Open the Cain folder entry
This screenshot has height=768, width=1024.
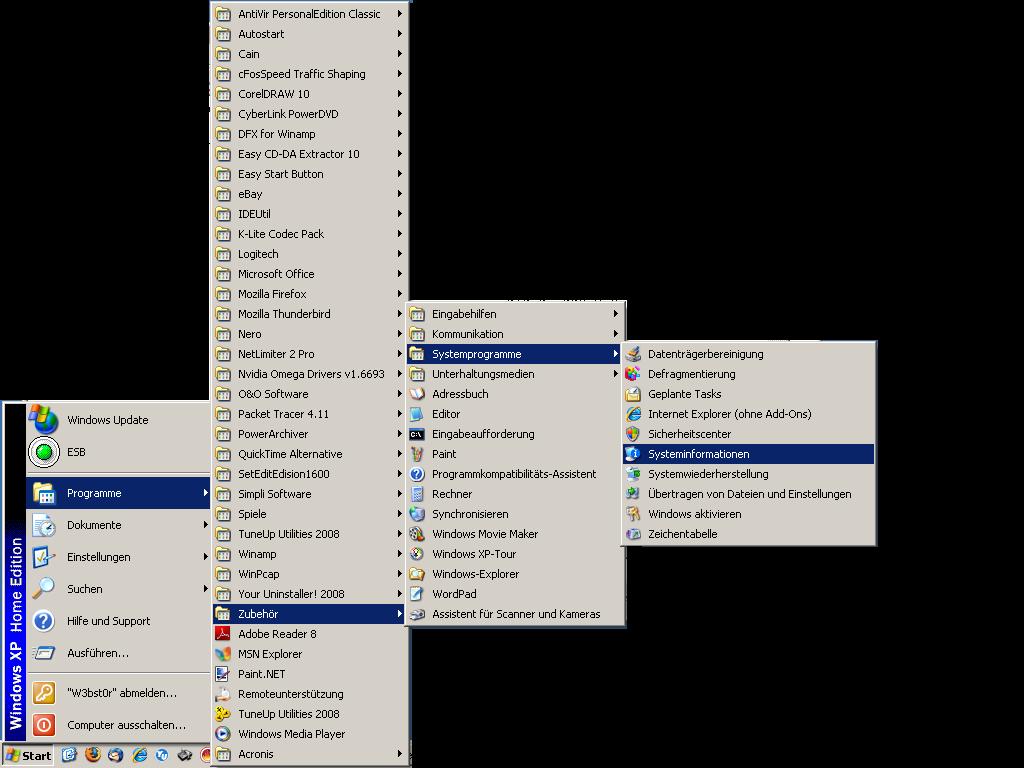pos(309,54)
